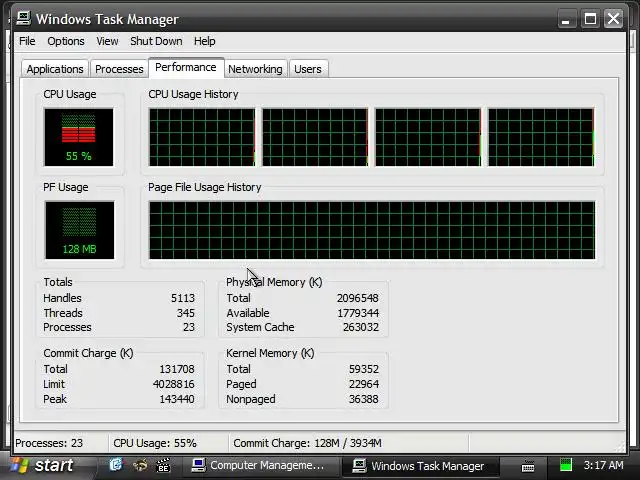640x480 pixels.
Task: Close the Windows Task Manager window
Action: (613, 19)
